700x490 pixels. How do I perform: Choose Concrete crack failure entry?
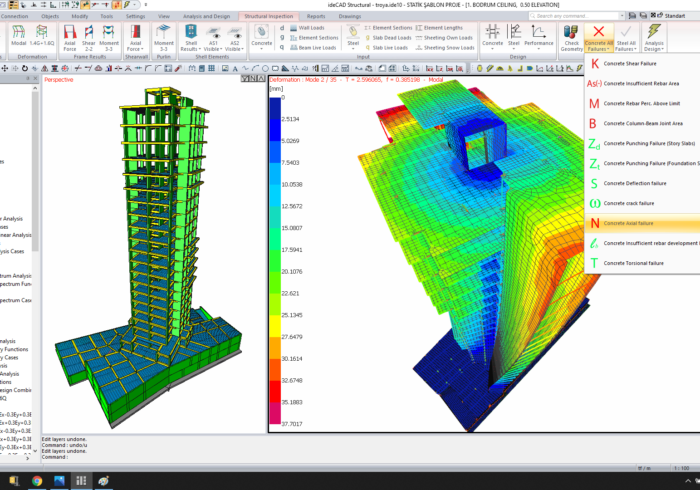[x=642, y=203]
